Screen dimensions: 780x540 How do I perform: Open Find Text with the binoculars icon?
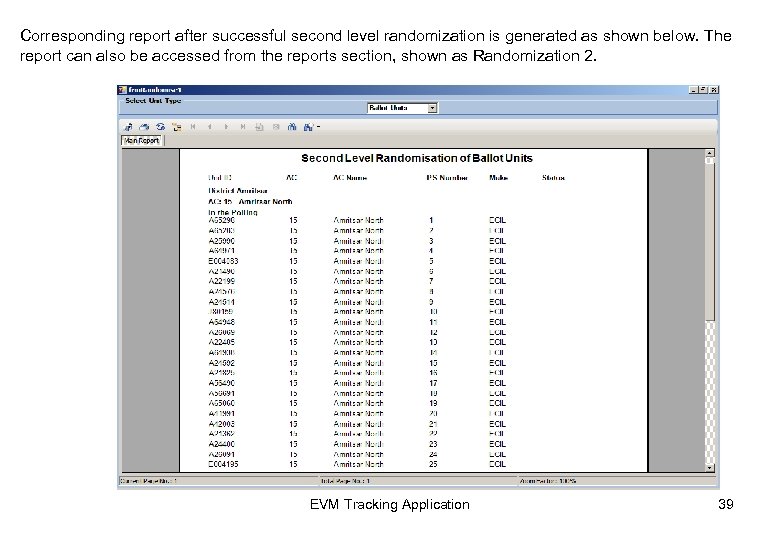point(292,127)
